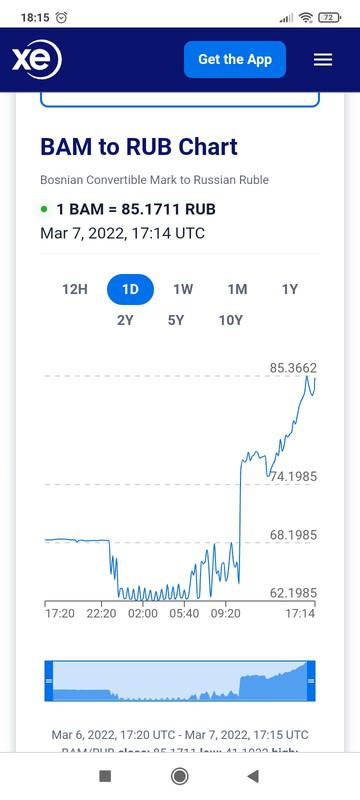Click the chart line peak near 85.3662
The height and width of the screenshot is (800, 360).
tap(307, 376)
